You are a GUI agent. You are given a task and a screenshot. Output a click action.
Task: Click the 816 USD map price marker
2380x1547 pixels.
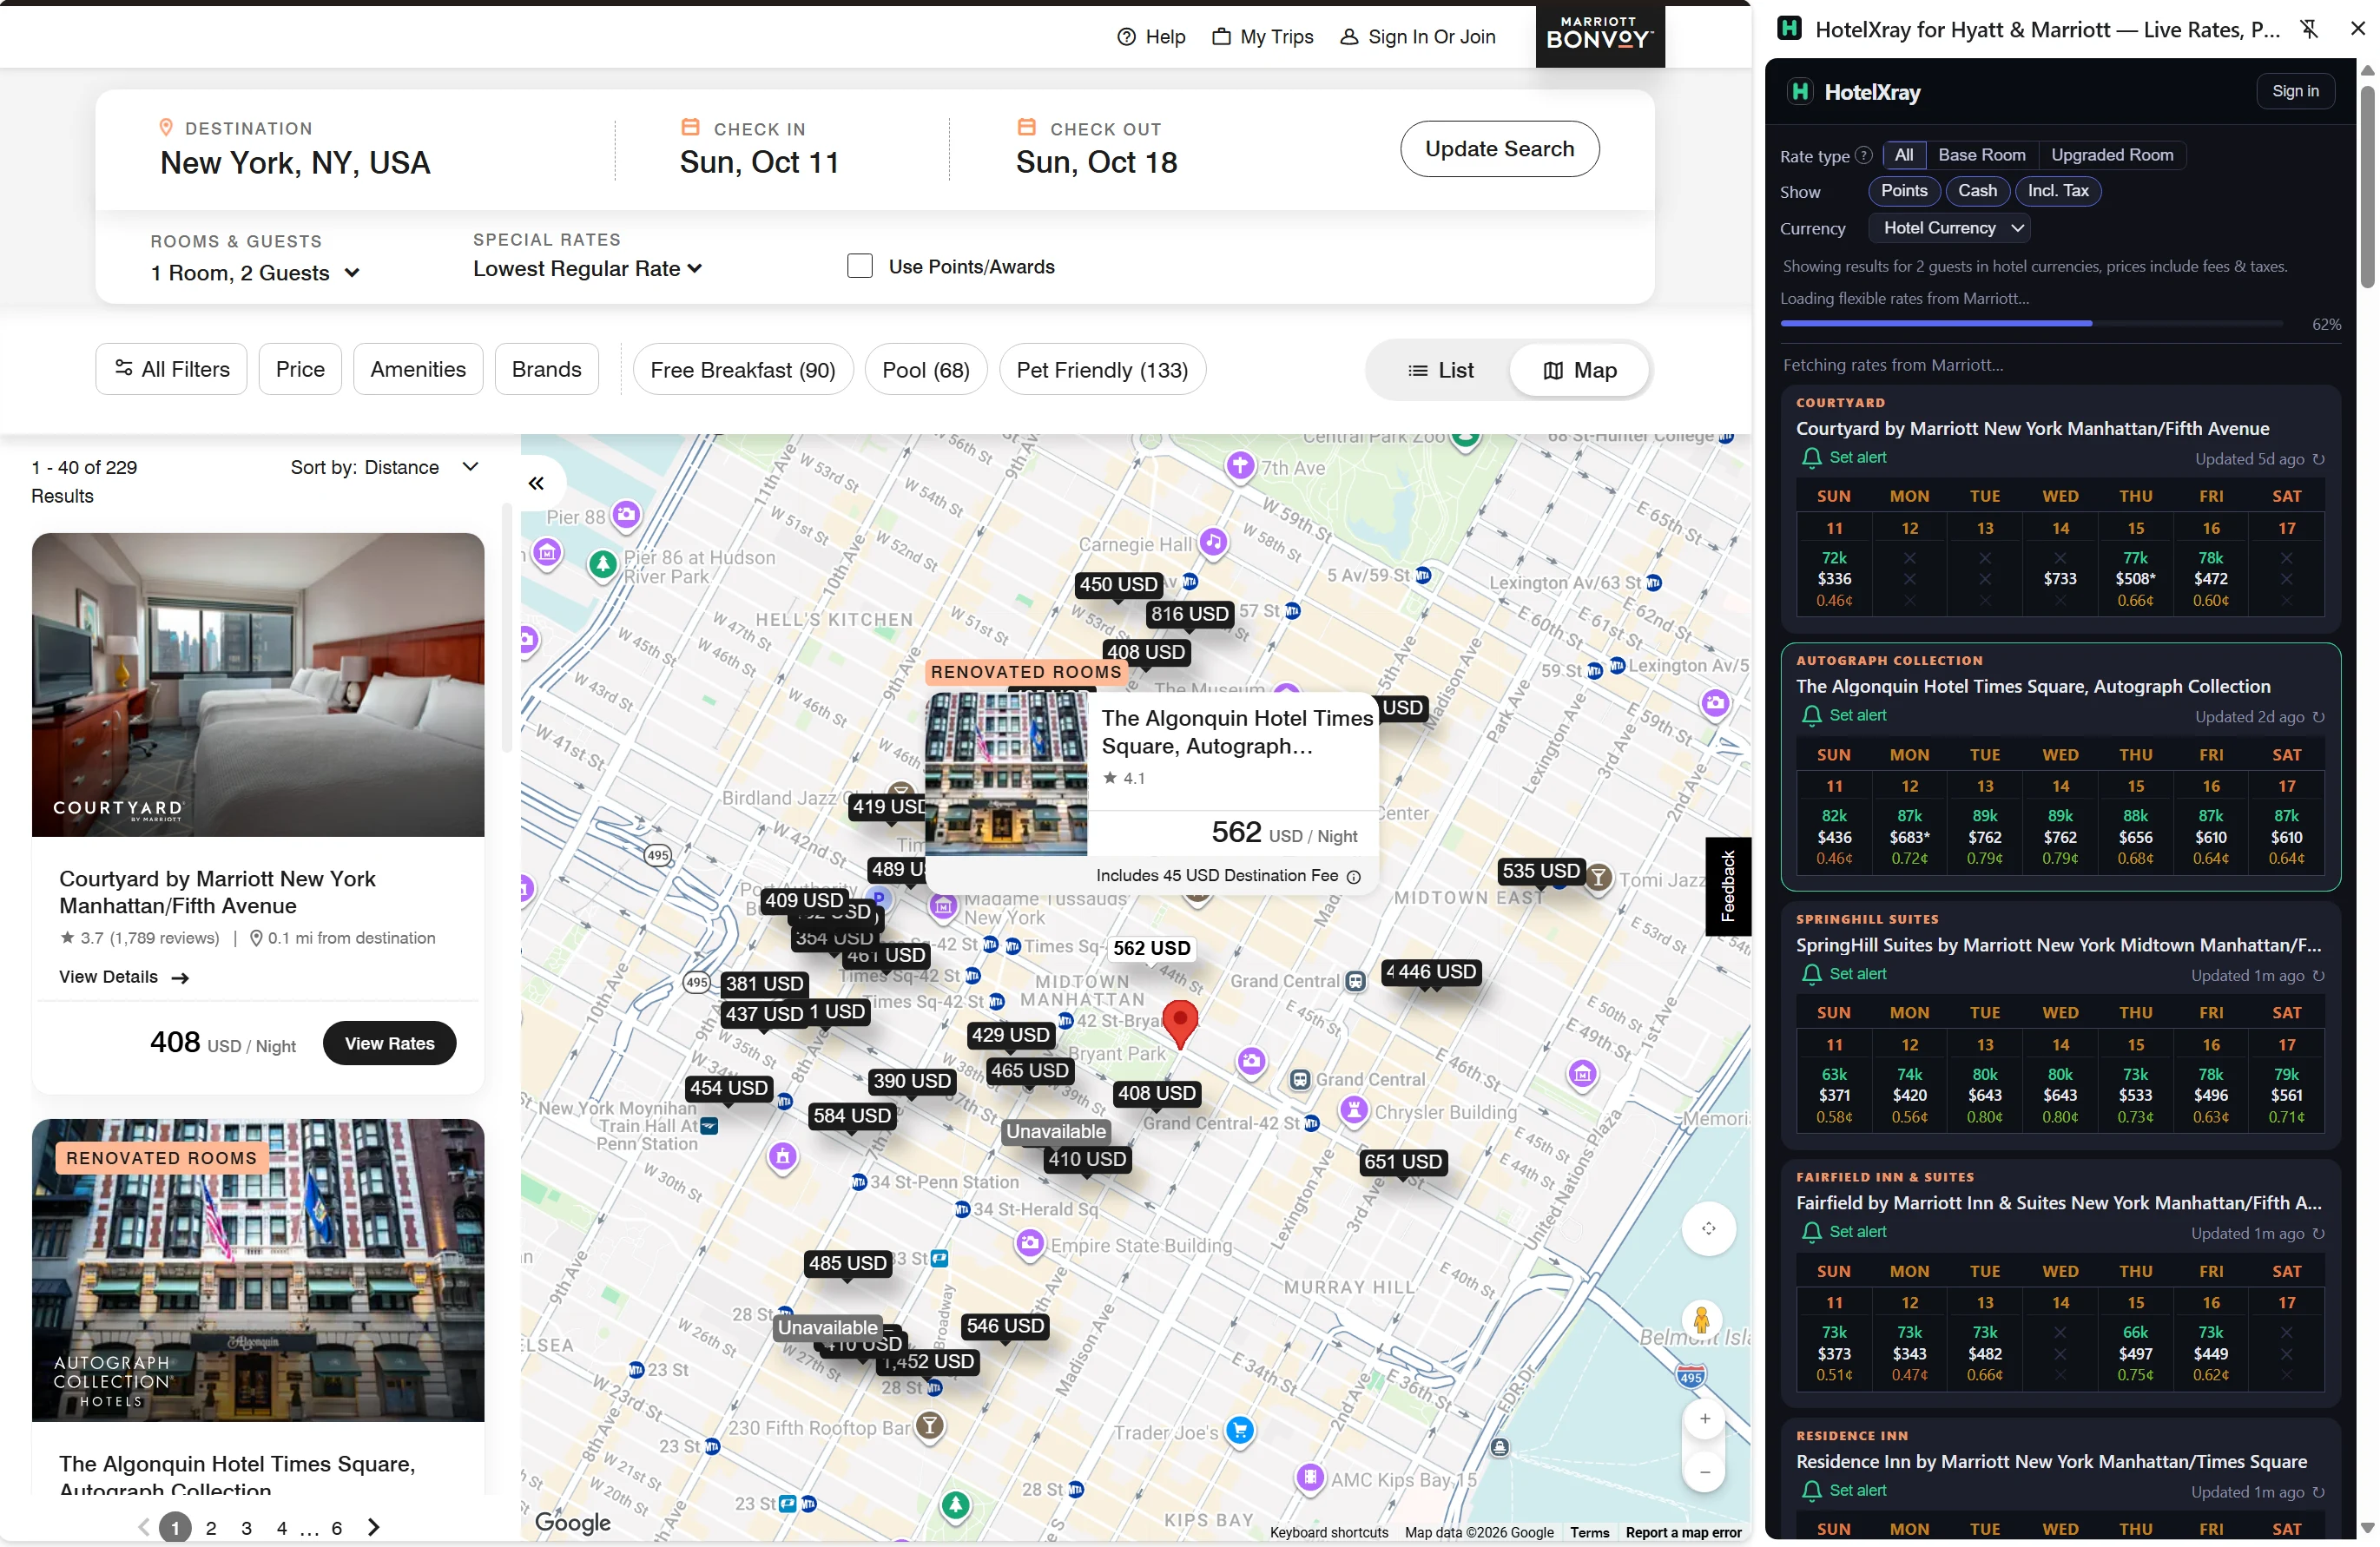pos(1189,614)
